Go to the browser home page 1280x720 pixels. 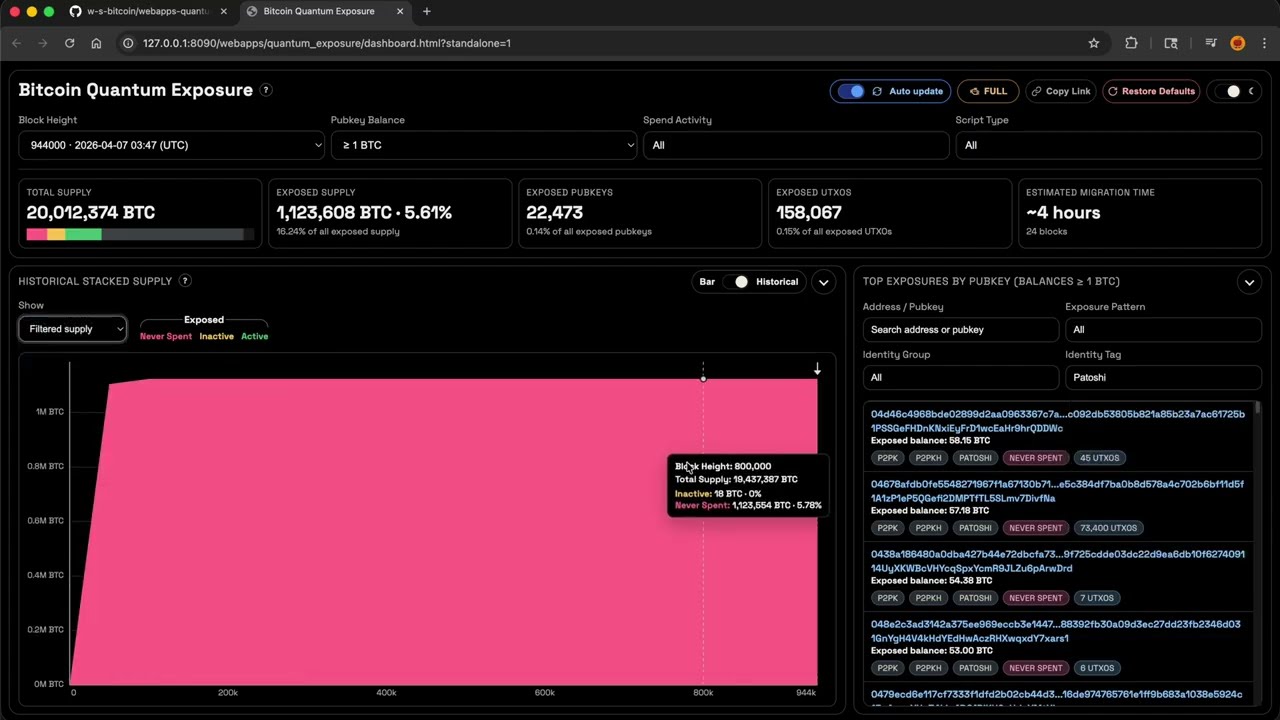[x=96, y=43]
